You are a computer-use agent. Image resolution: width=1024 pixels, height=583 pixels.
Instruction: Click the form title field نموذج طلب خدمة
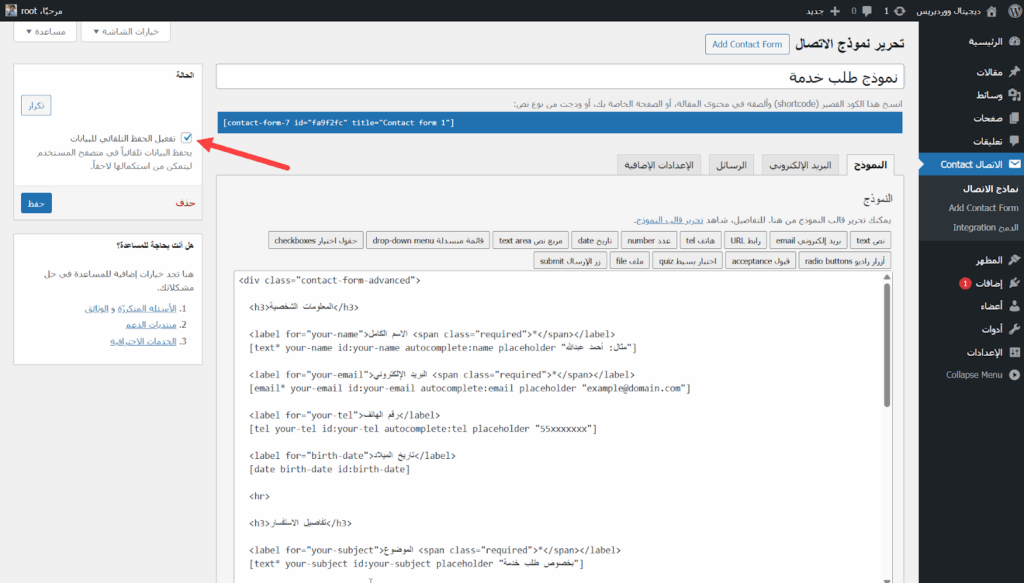point(560,77)
